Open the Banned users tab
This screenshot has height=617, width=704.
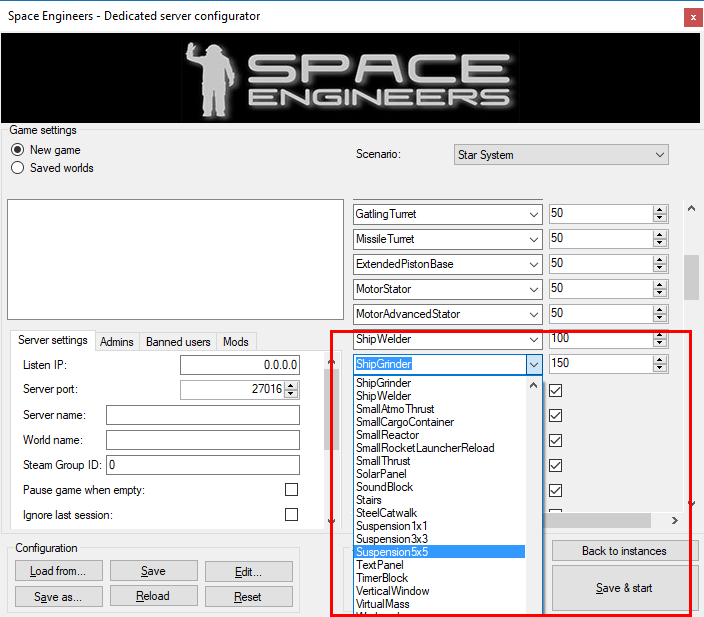(178, 342)
